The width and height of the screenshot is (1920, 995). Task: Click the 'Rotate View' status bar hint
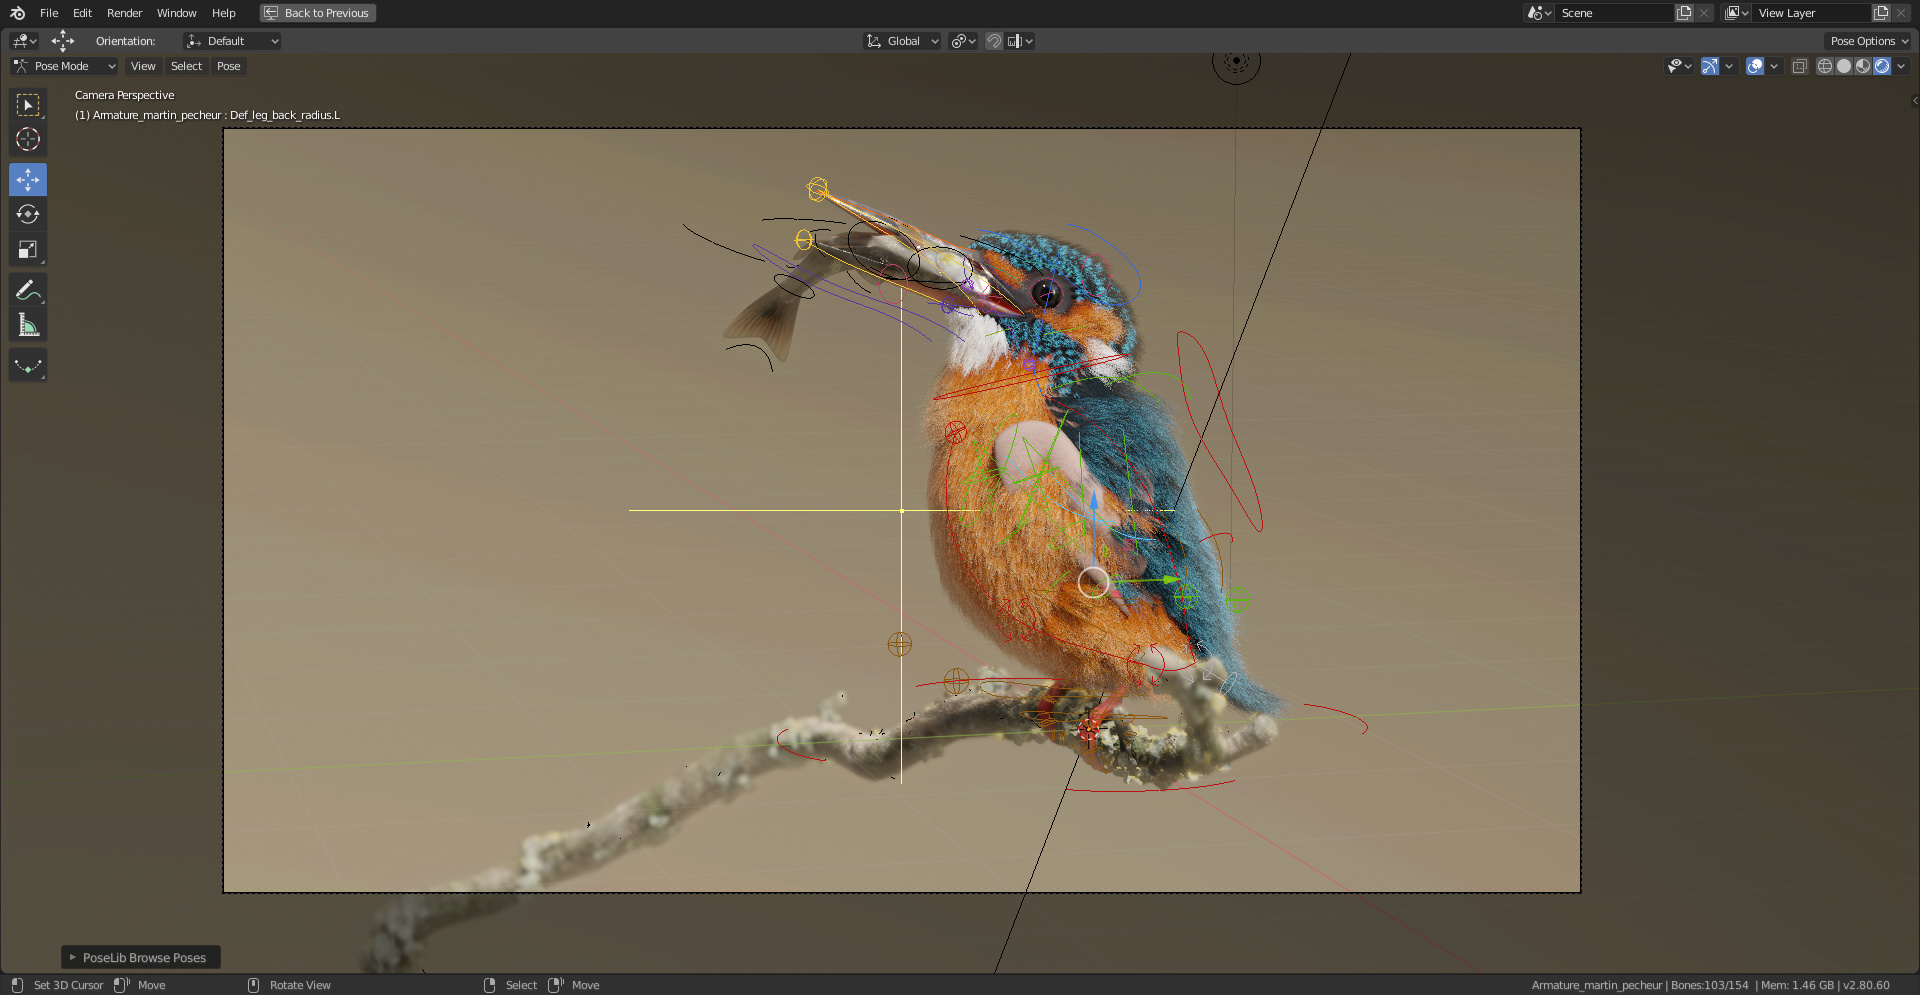(300, 985)
